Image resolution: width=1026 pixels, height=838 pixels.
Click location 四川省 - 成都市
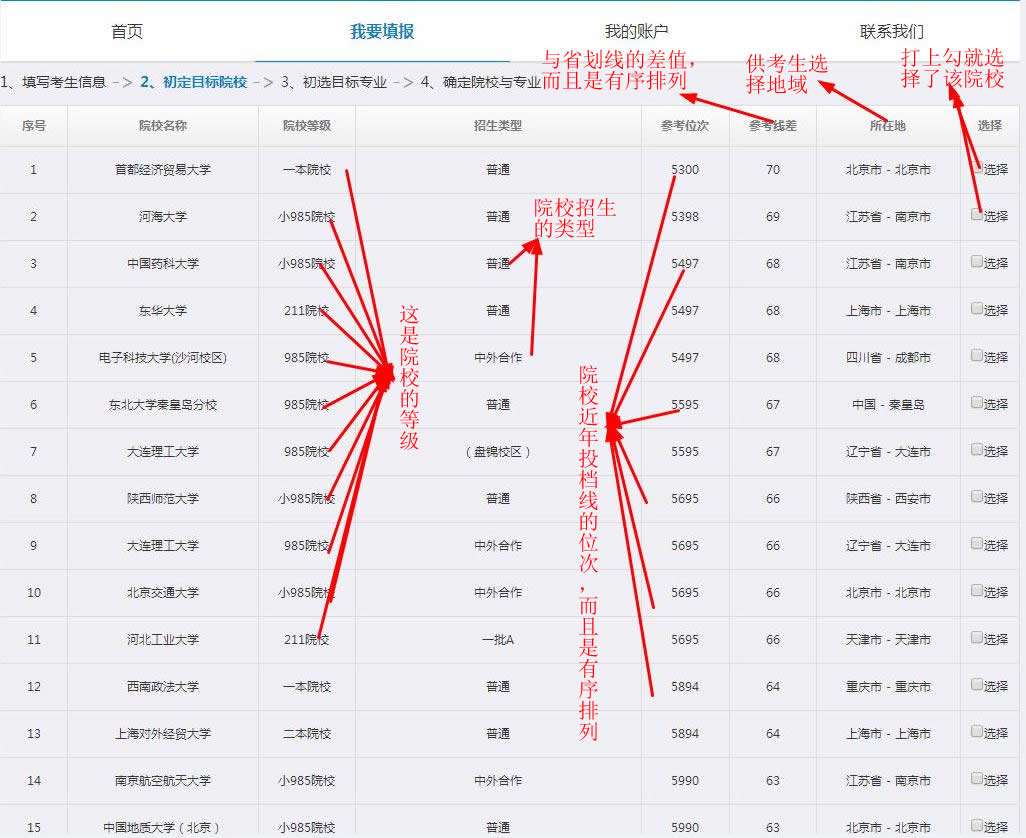point(888,358)
